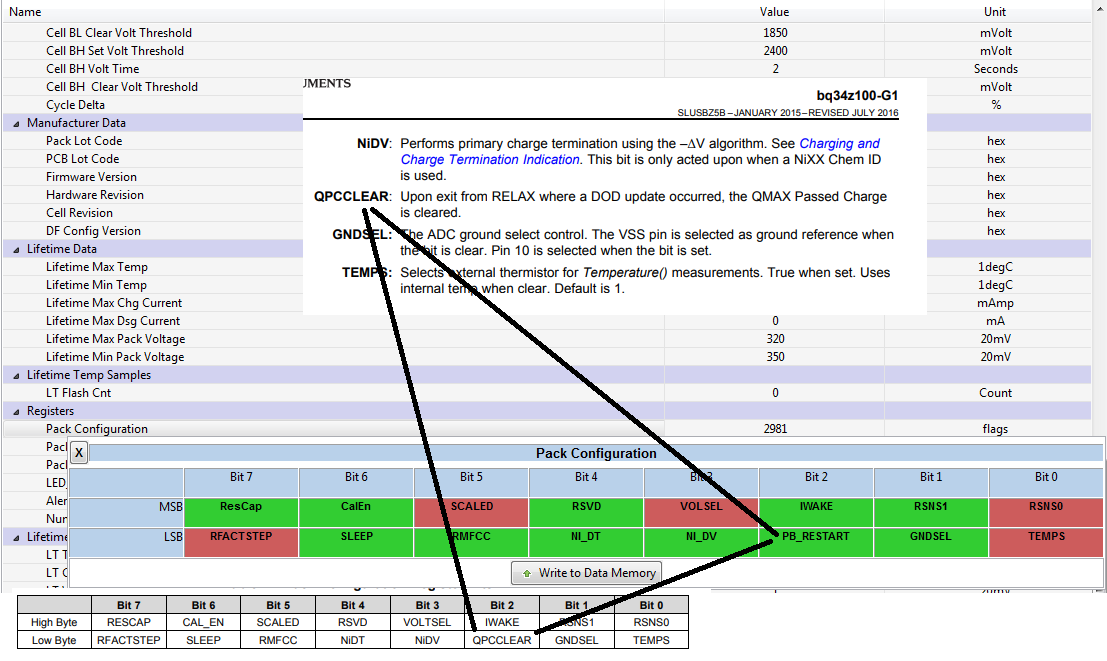Toggle the SLEEP bit in panel
Image resolution: width=1107 pixels, height=661 pixels.
(x=356, y=542)
